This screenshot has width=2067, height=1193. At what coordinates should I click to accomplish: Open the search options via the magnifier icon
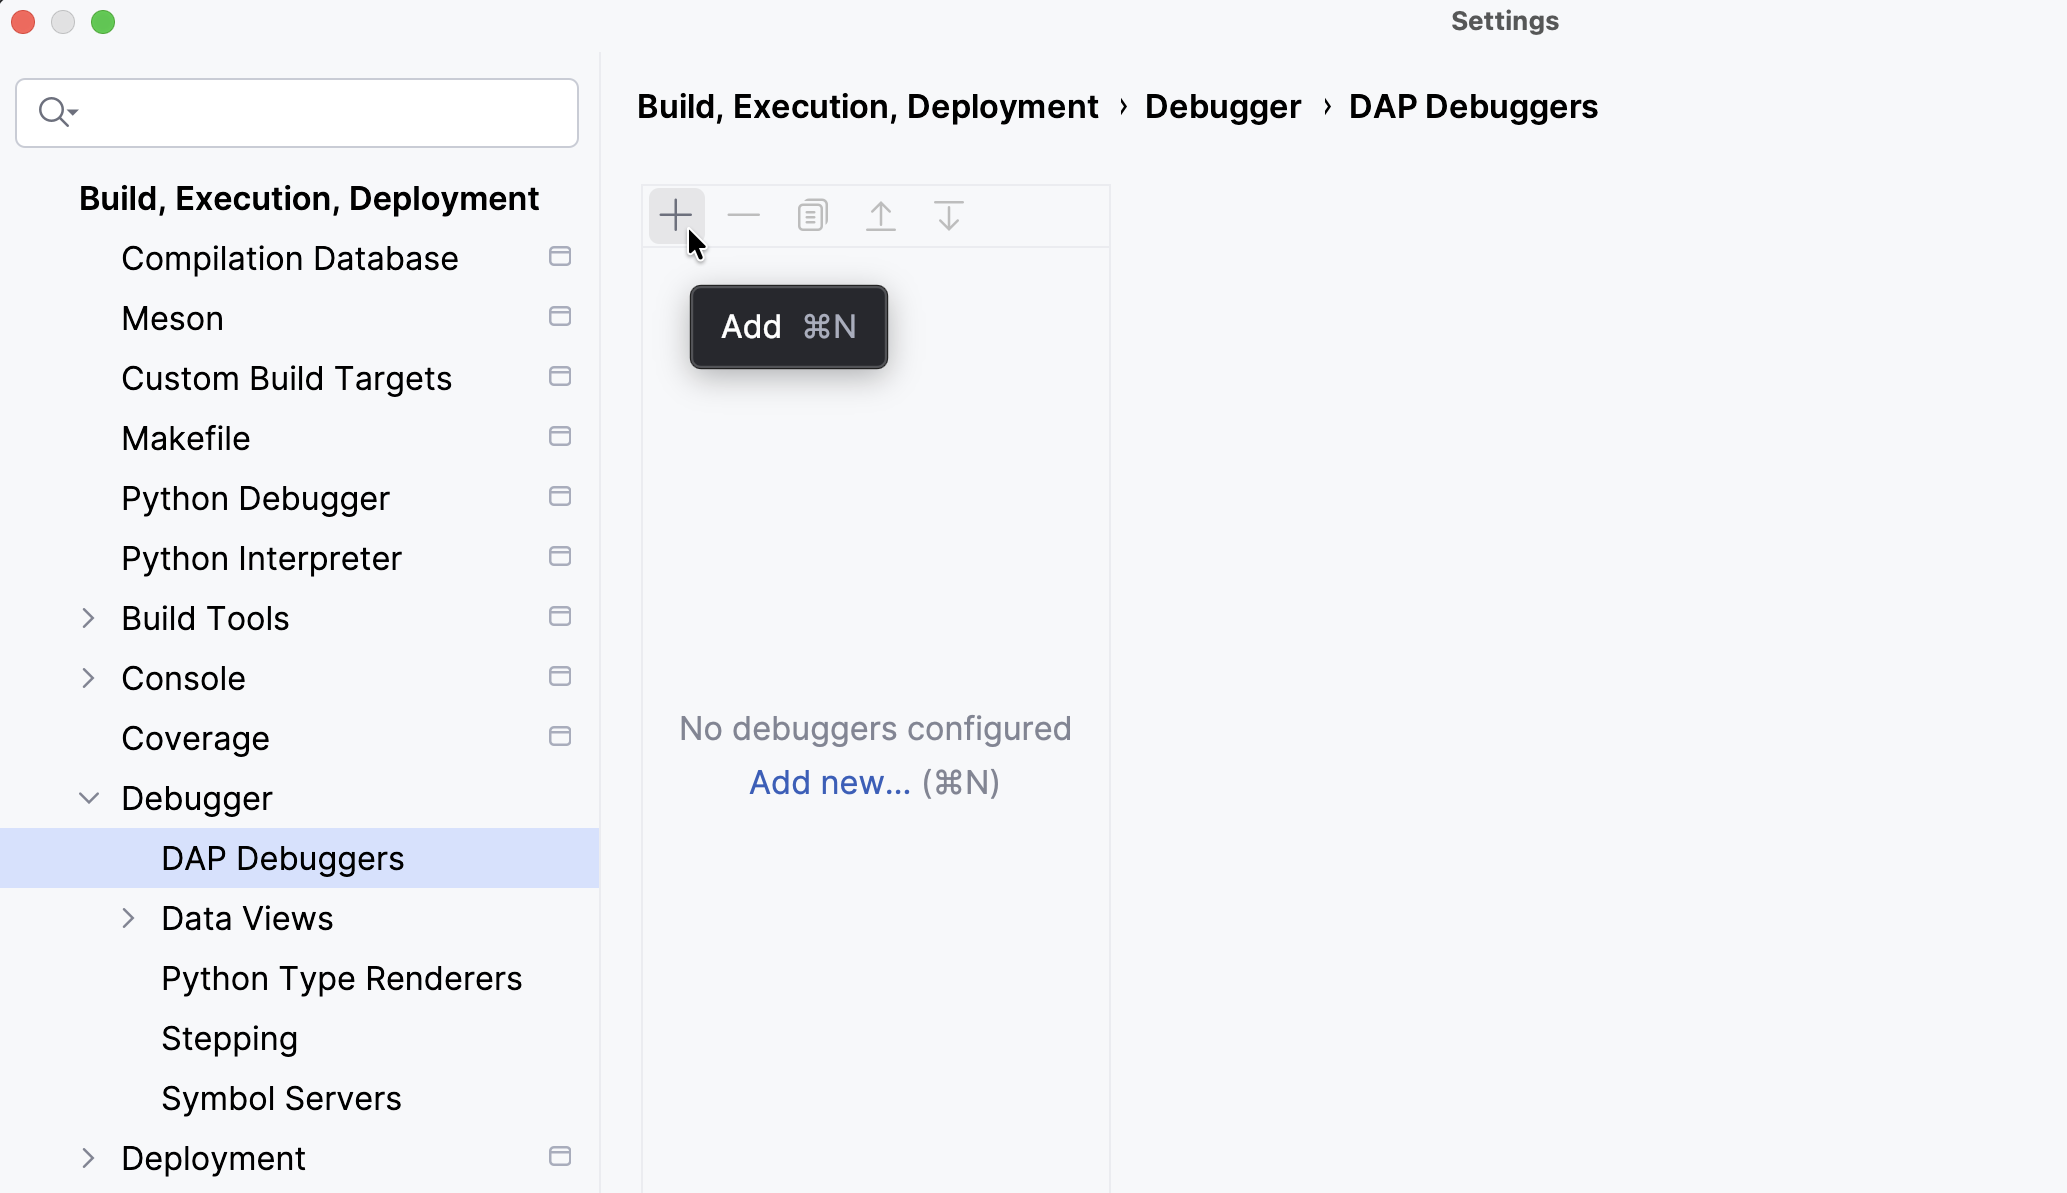click(57, 111)
